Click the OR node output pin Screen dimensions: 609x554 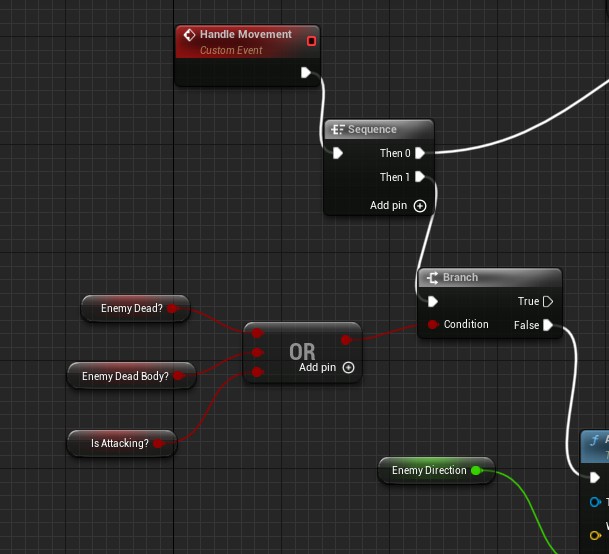coord(346,340)
